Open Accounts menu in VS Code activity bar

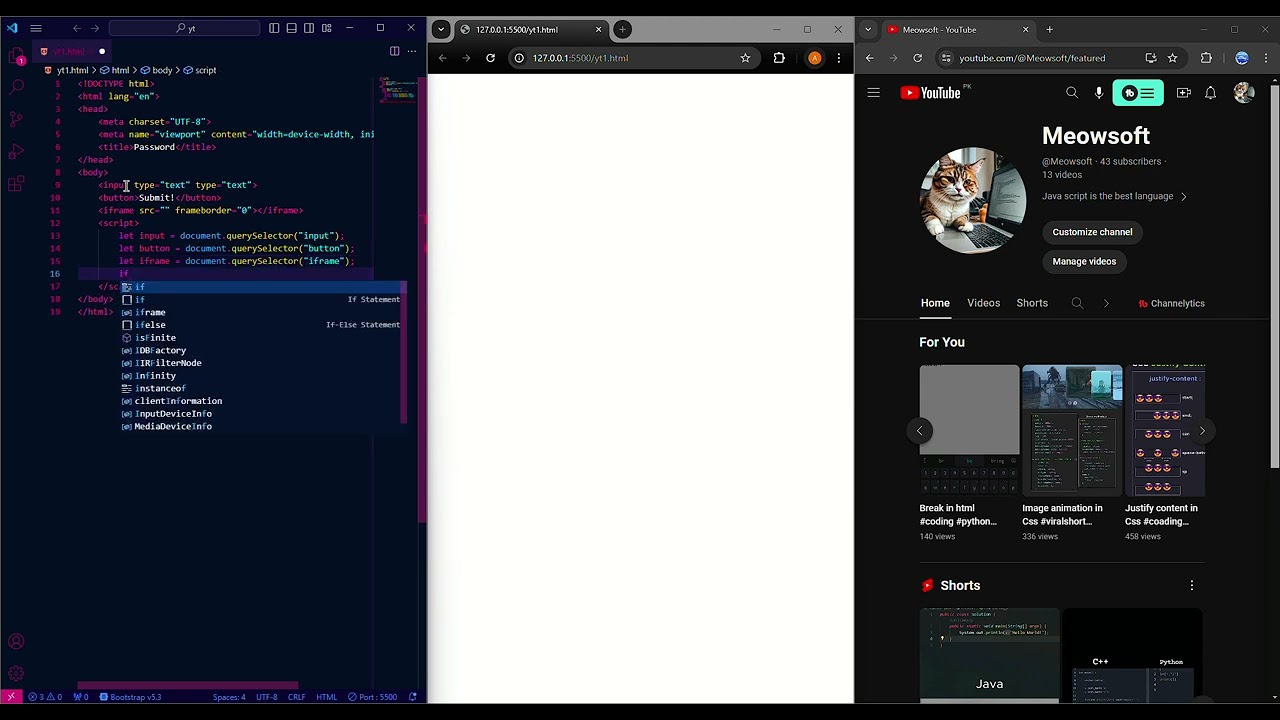pos(16,642)
